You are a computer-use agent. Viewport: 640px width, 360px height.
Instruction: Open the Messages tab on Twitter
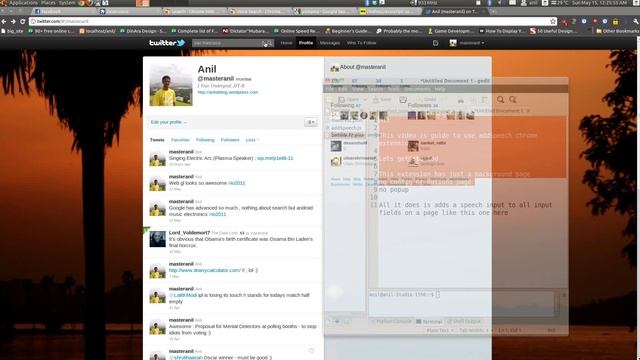(329, 43)
